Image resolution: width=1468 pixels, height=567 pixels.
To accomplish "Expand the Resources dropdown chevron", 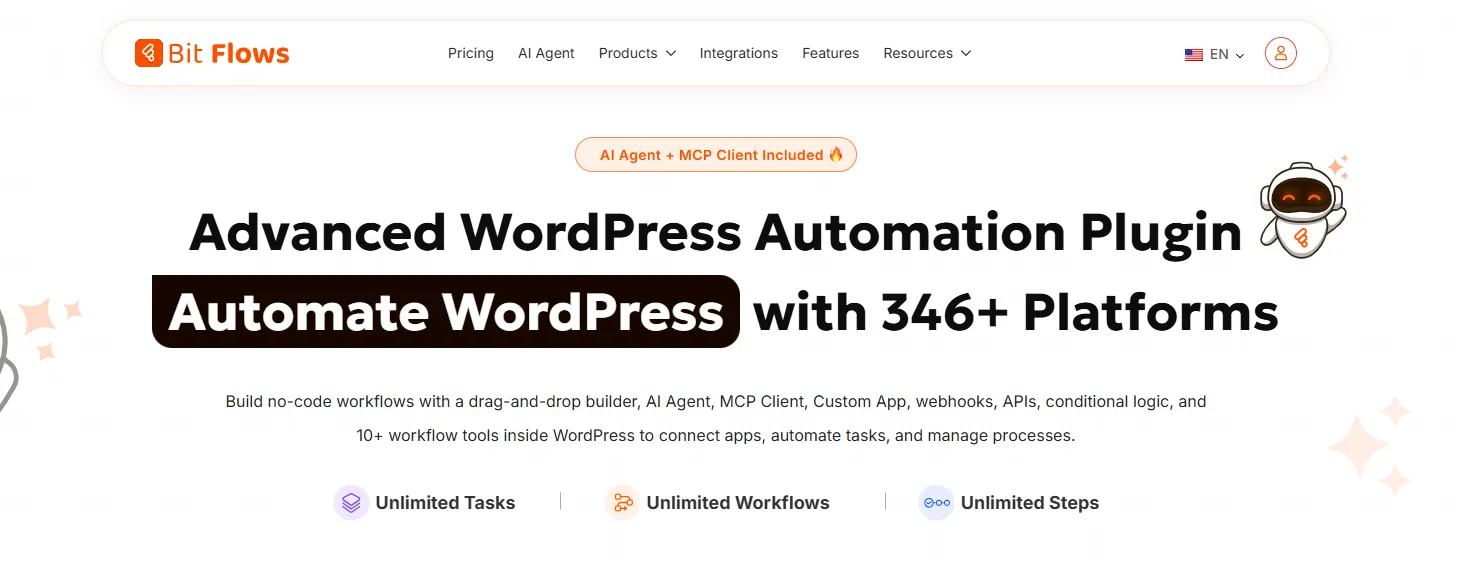I will coord(966,54).
